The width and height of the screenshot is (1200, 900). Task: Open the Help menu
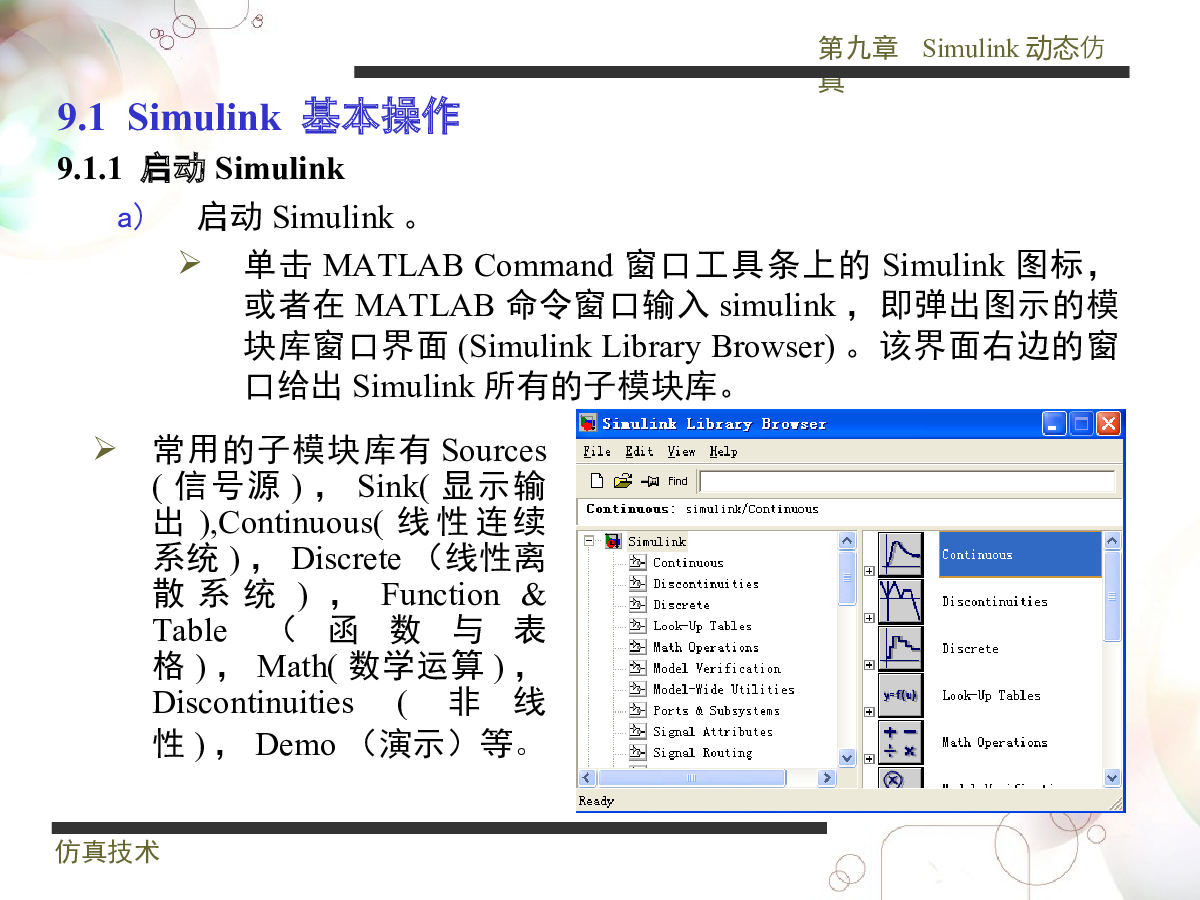point(724,452)
